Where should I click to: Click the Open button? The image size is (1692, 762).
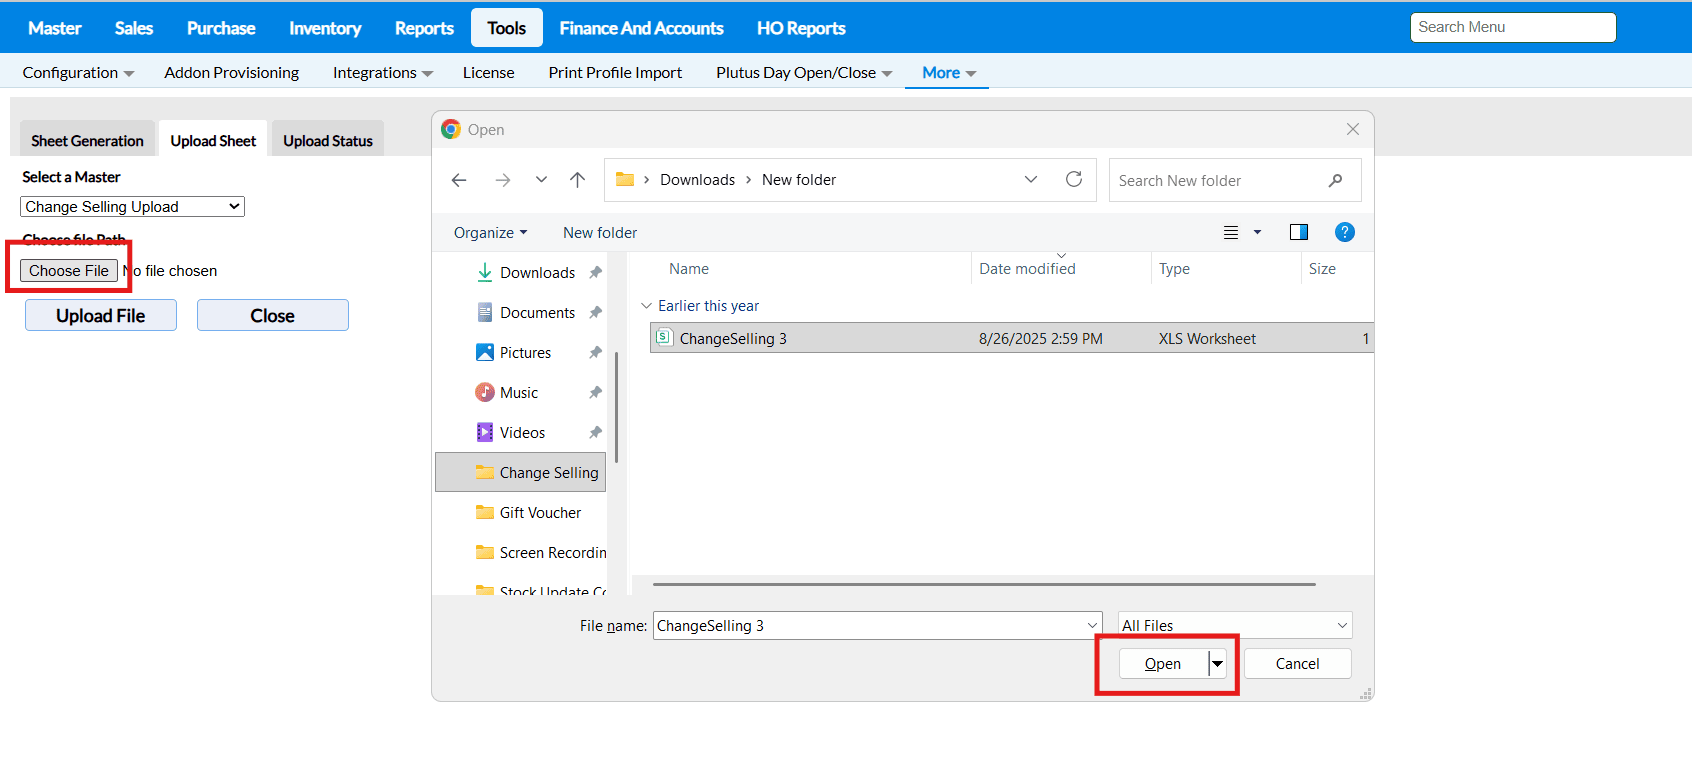point(1162,664)
